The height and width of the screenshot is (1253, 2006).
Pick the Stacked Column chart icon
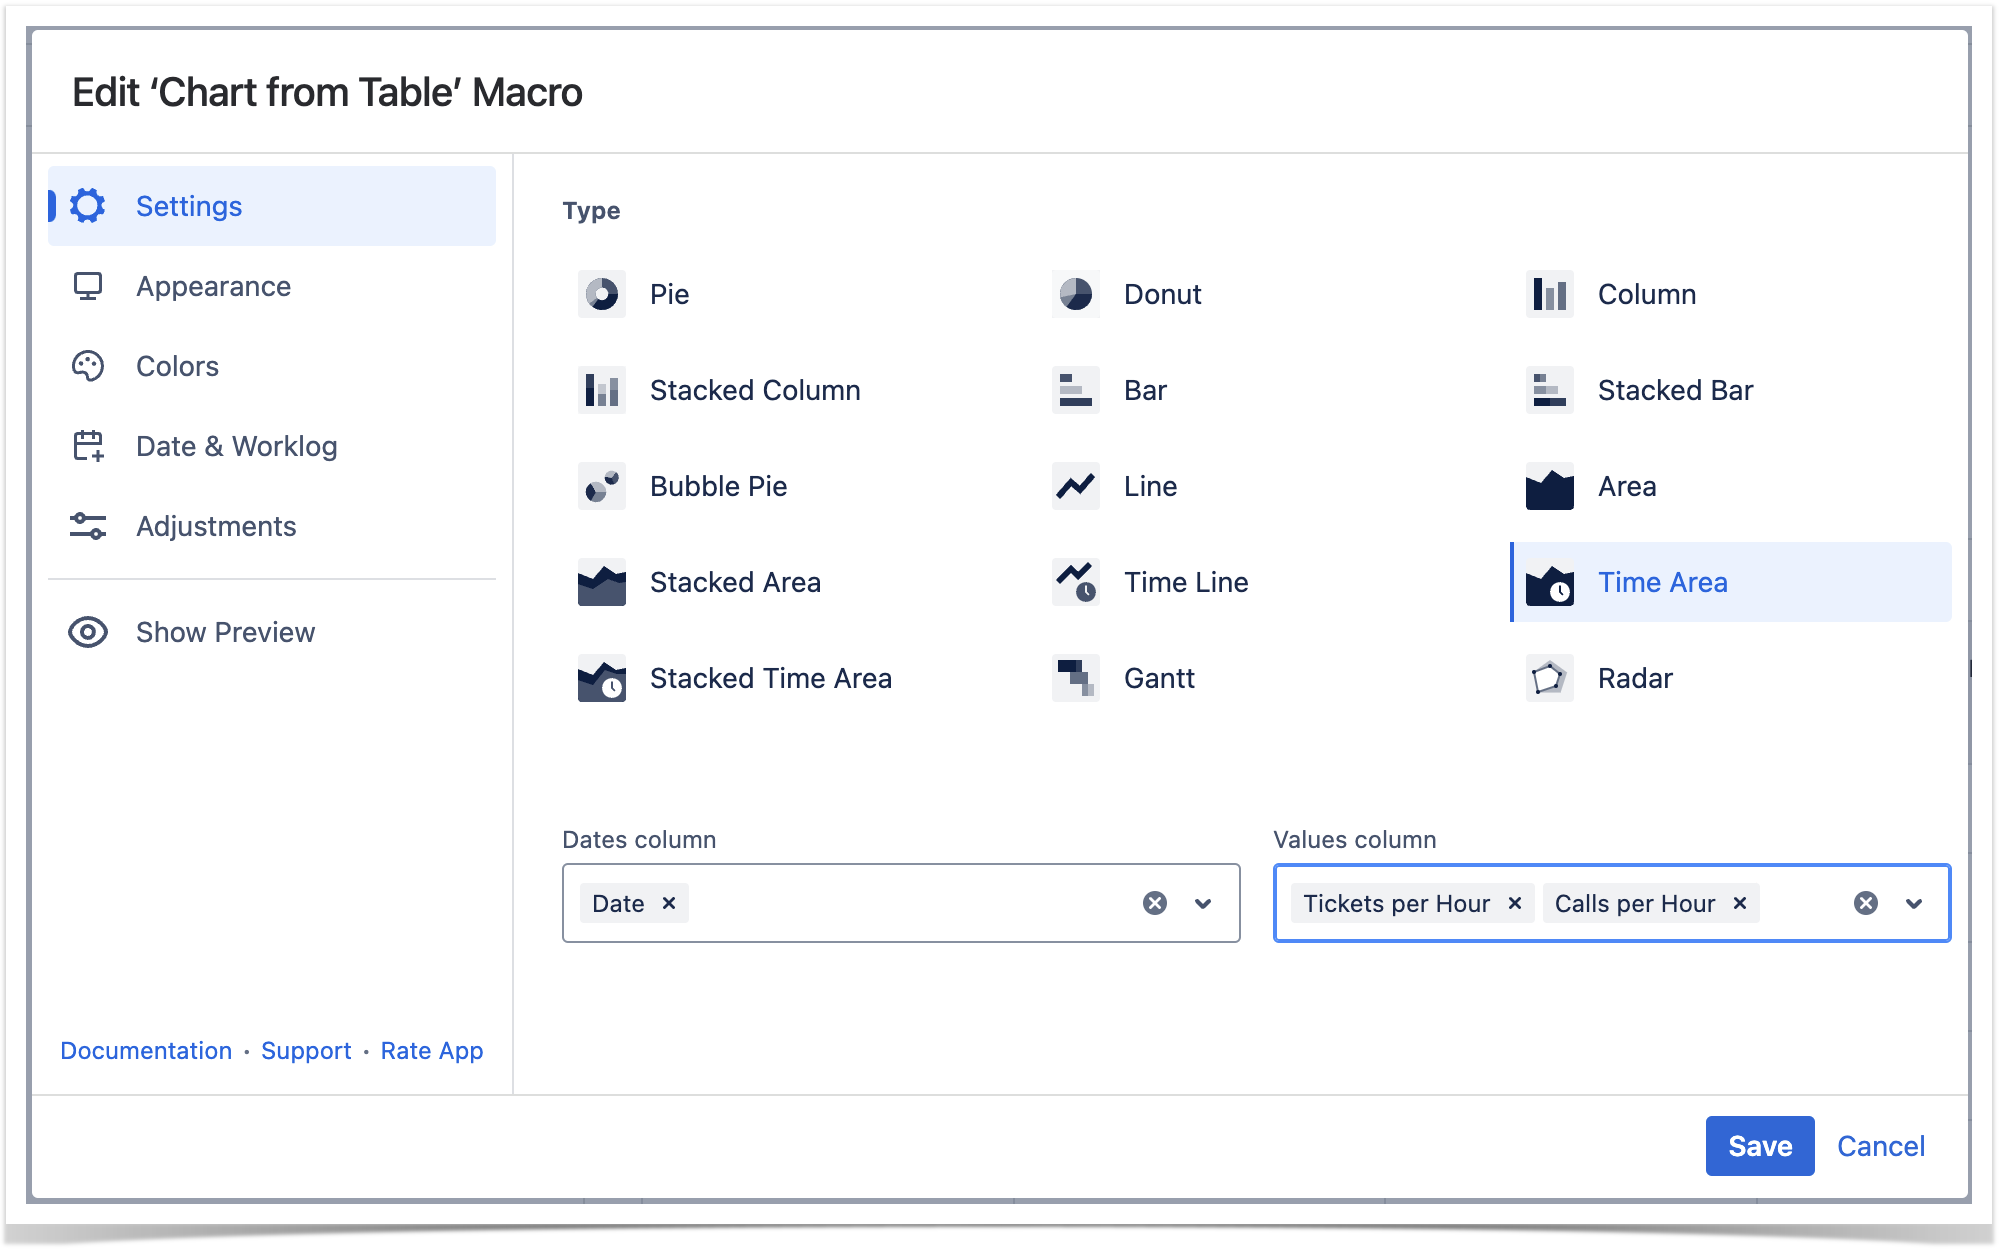[x=601, y=390]
